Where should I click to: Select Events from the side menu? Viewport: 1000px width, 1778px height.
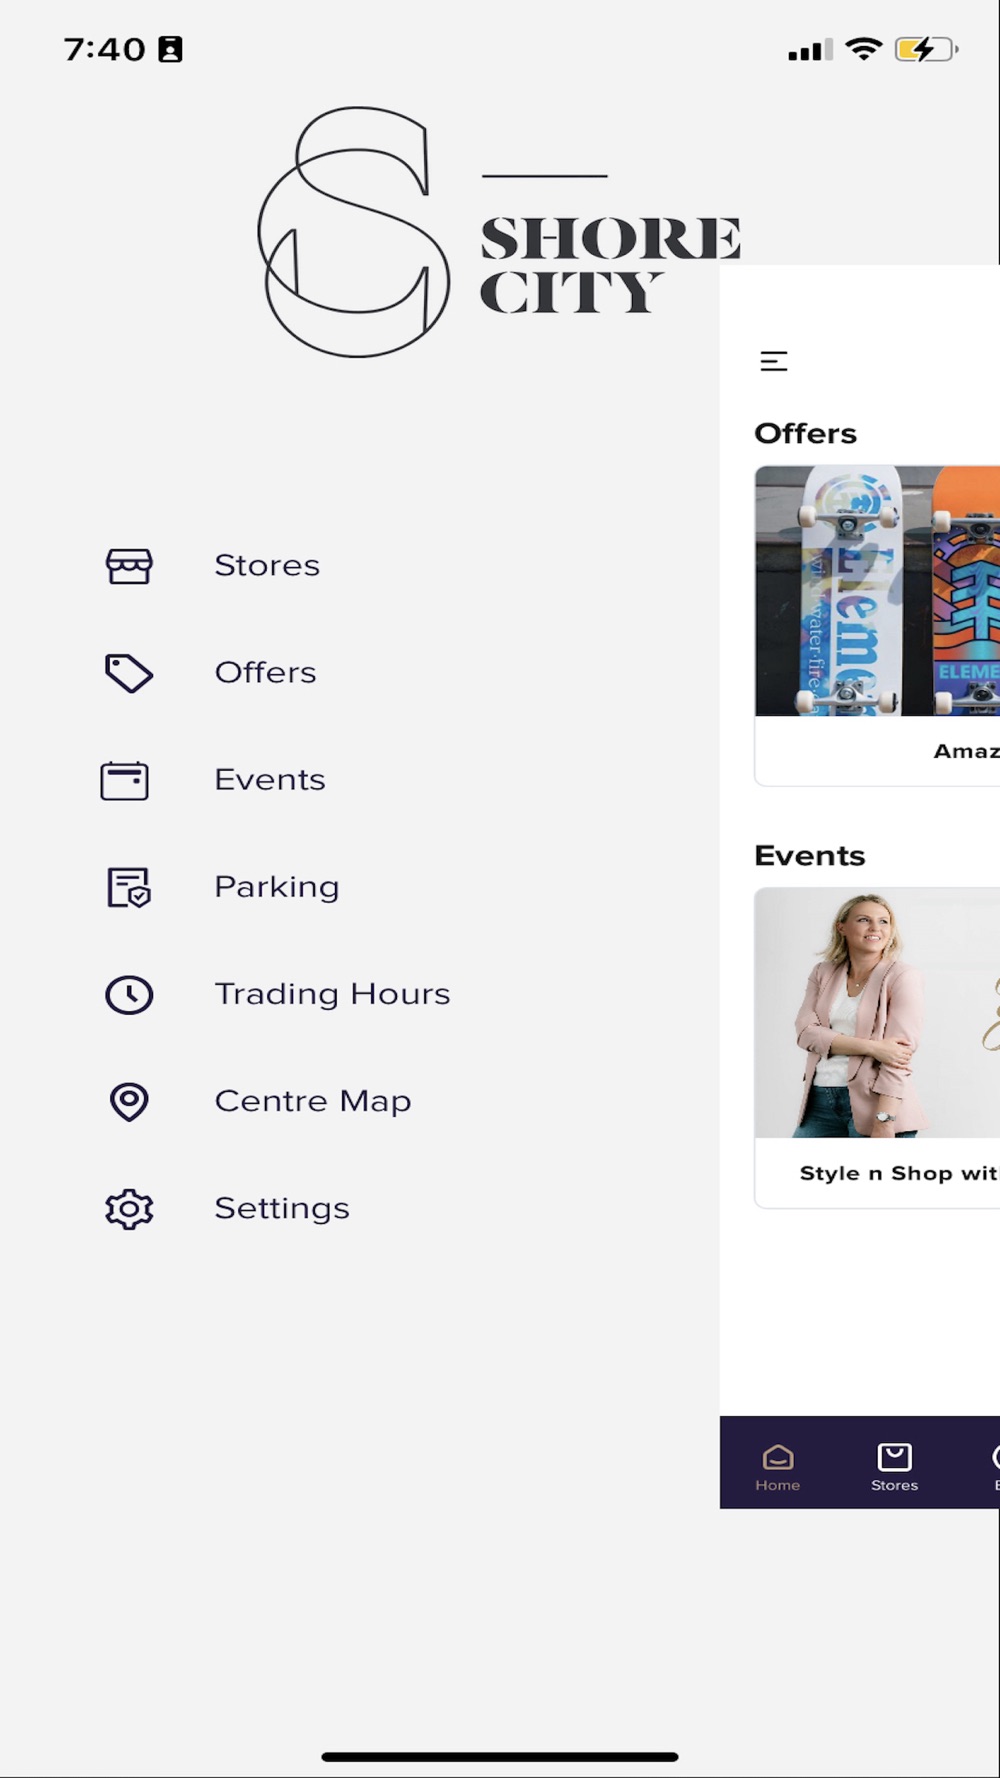click(270, 780)
